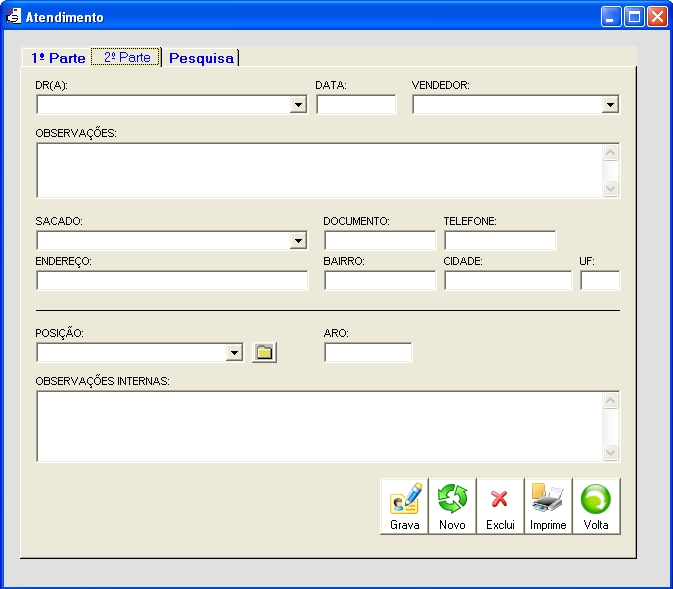Image resolution: width=673 pixels, height=589 pixels.
Task: Expand the VENDEDOR dropdown arrow
Action: [x=610, y=105]
